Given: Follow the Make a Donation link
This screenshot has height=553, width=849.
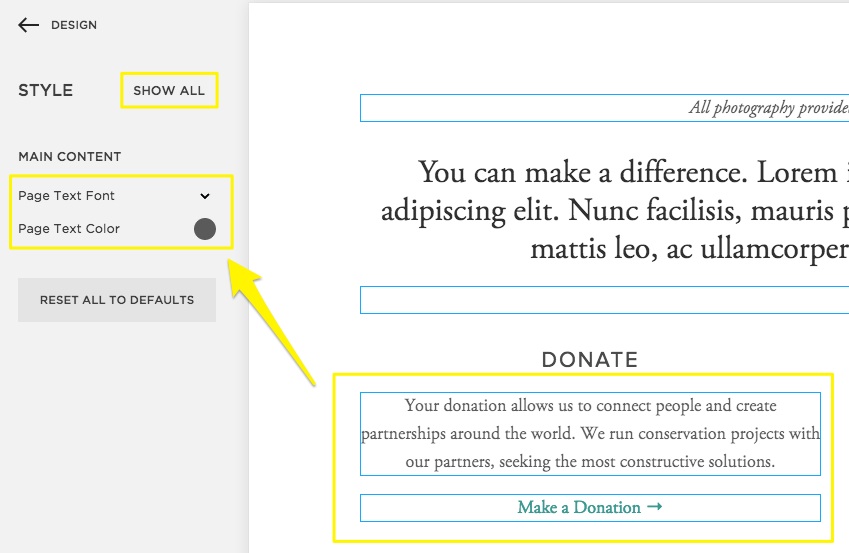Looking at the screenshot, I should pos(579,508).
